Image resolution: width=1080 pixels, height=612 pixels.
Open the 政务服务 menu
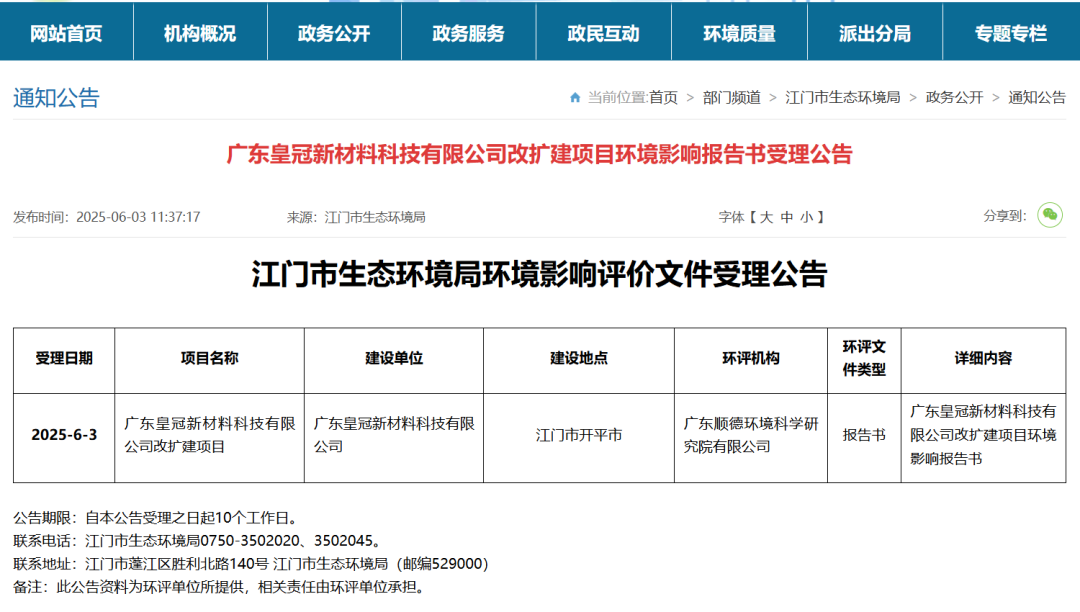[x=470, y=31]
